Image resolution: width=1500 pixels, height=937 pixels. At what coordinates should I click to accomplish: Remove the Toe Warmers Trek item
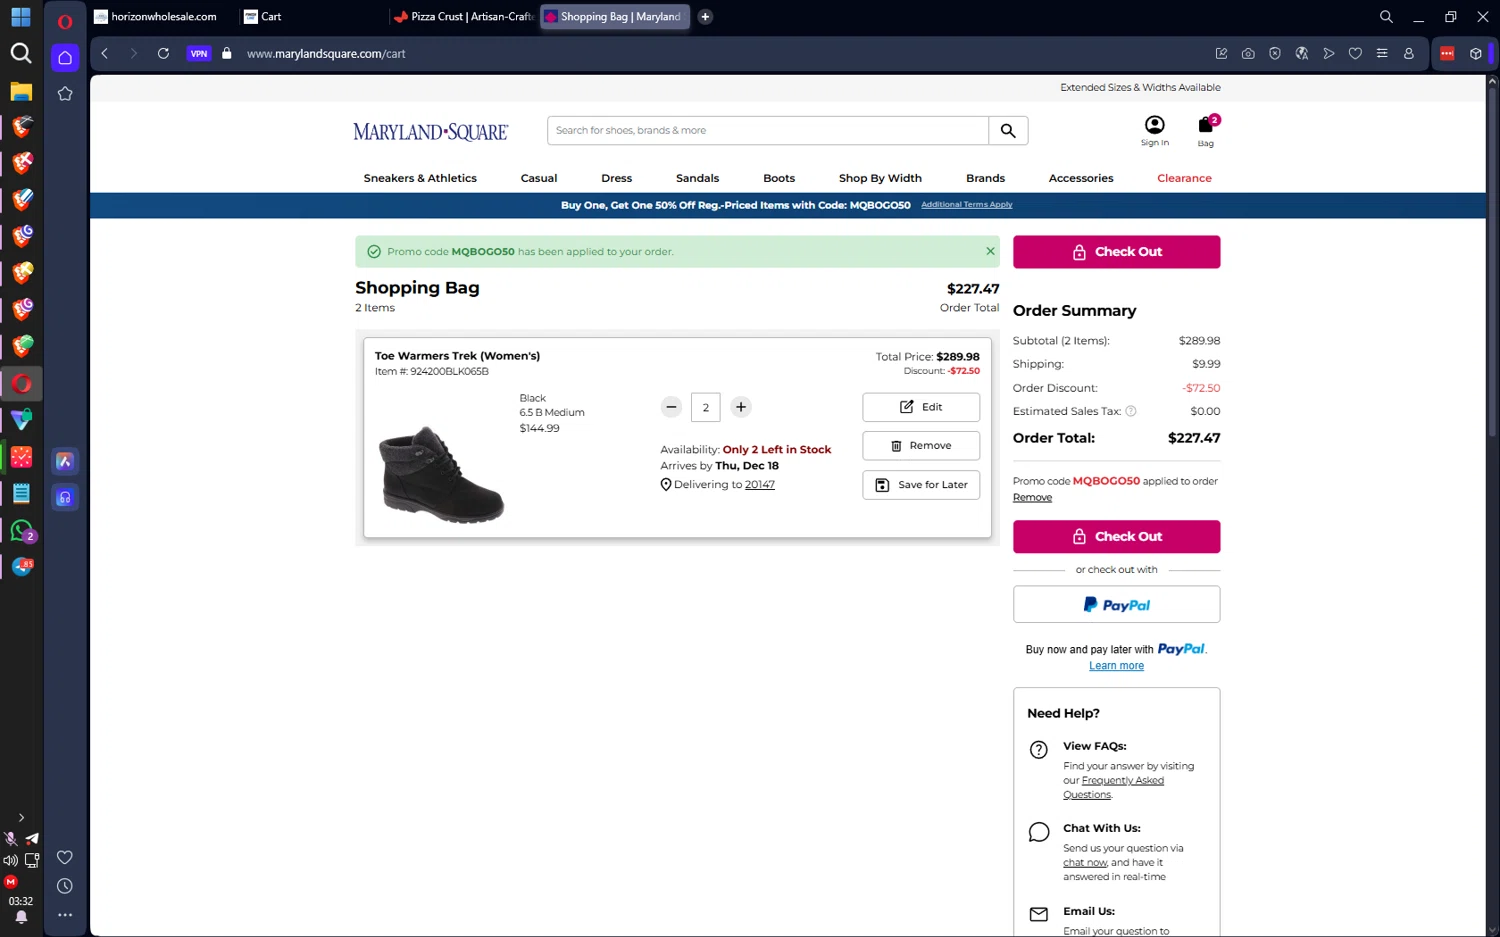pyautogui.click(x=921, y=446)
